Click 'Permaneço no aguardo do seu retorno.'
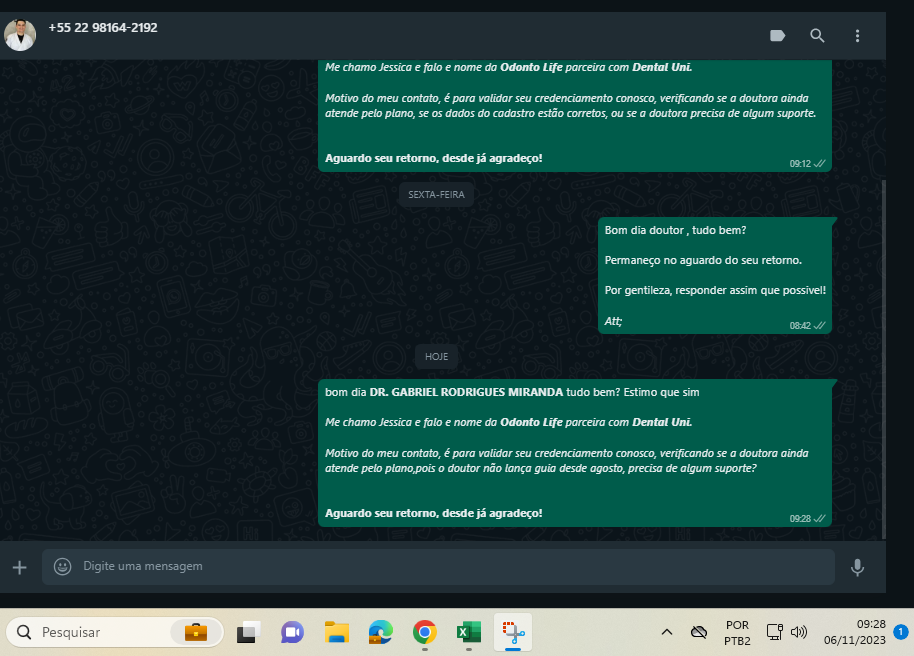914x656 pixels. (x=703, y=260)
